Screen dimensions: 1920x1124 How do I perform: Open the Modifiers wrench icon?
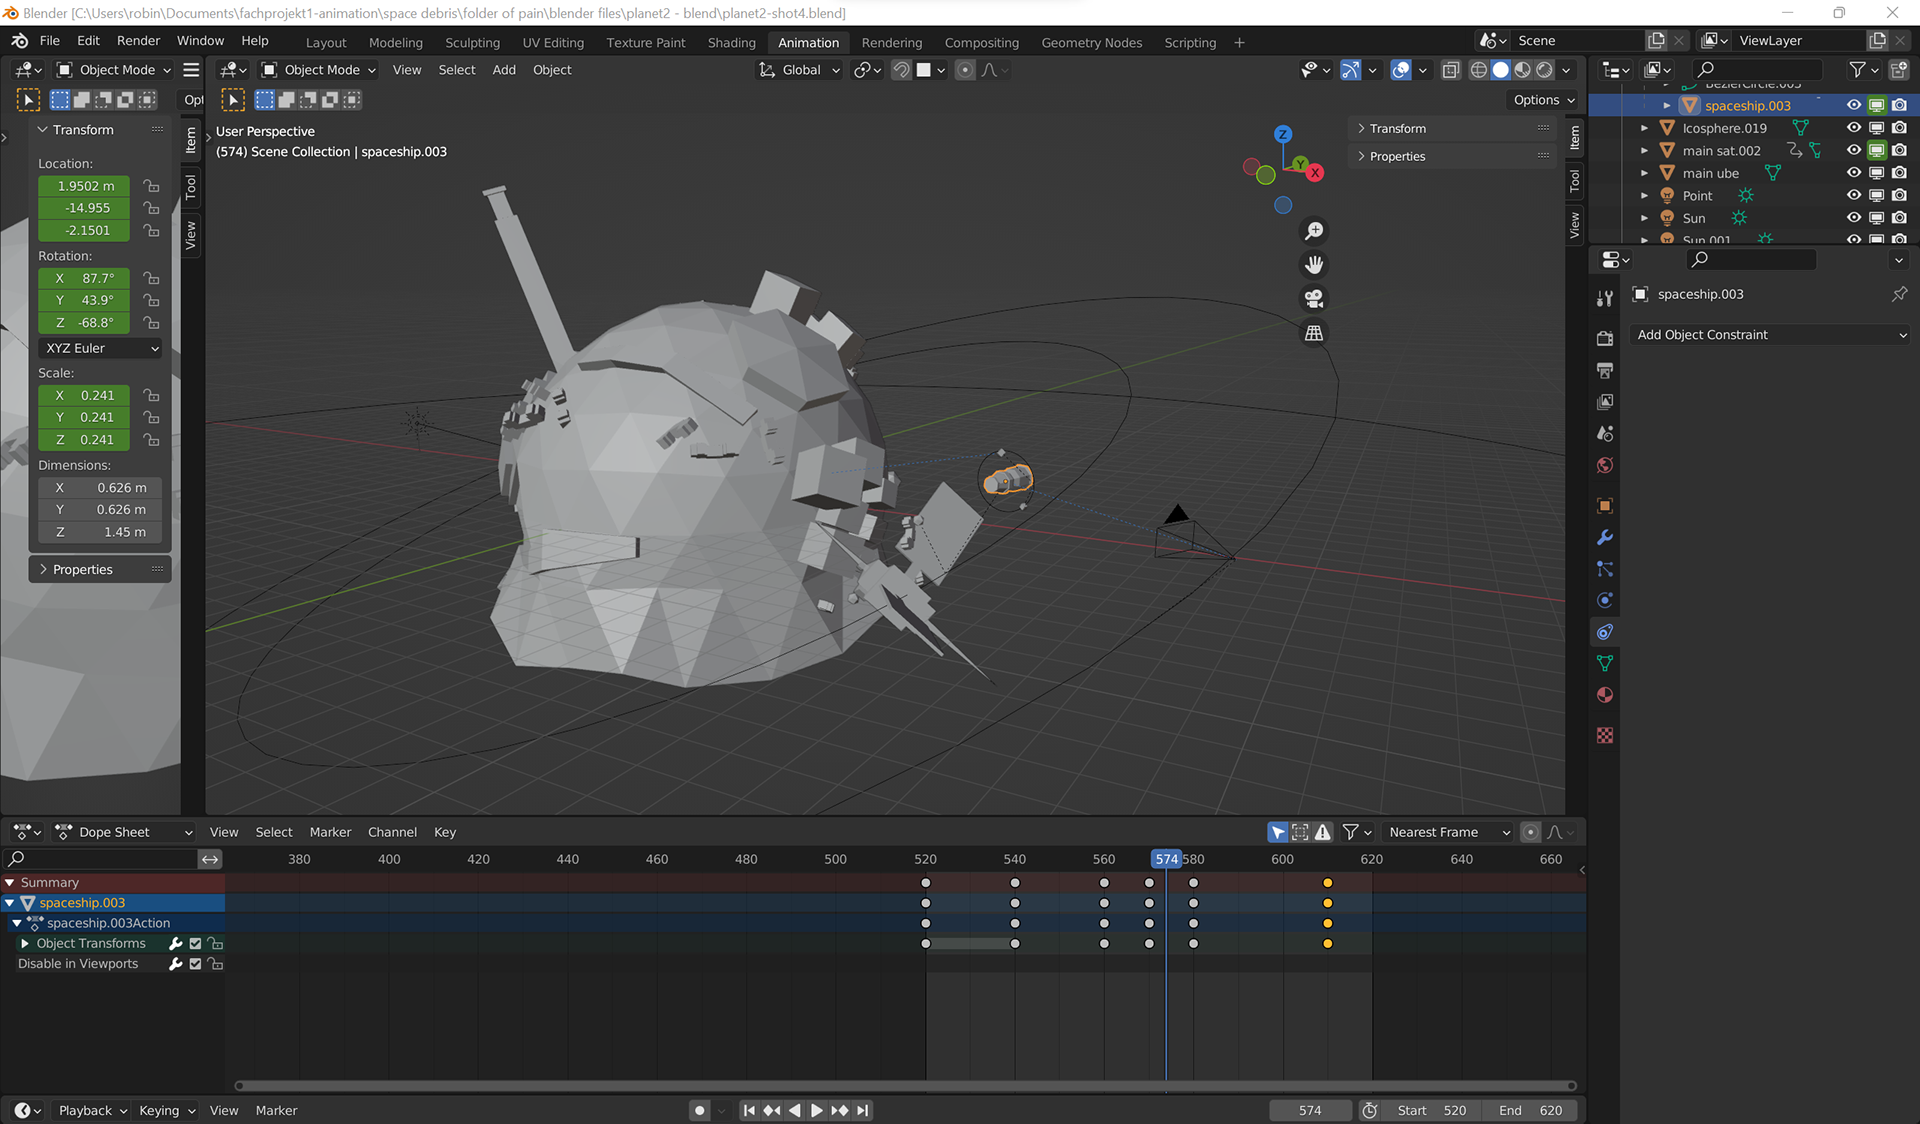point(1605,537)
